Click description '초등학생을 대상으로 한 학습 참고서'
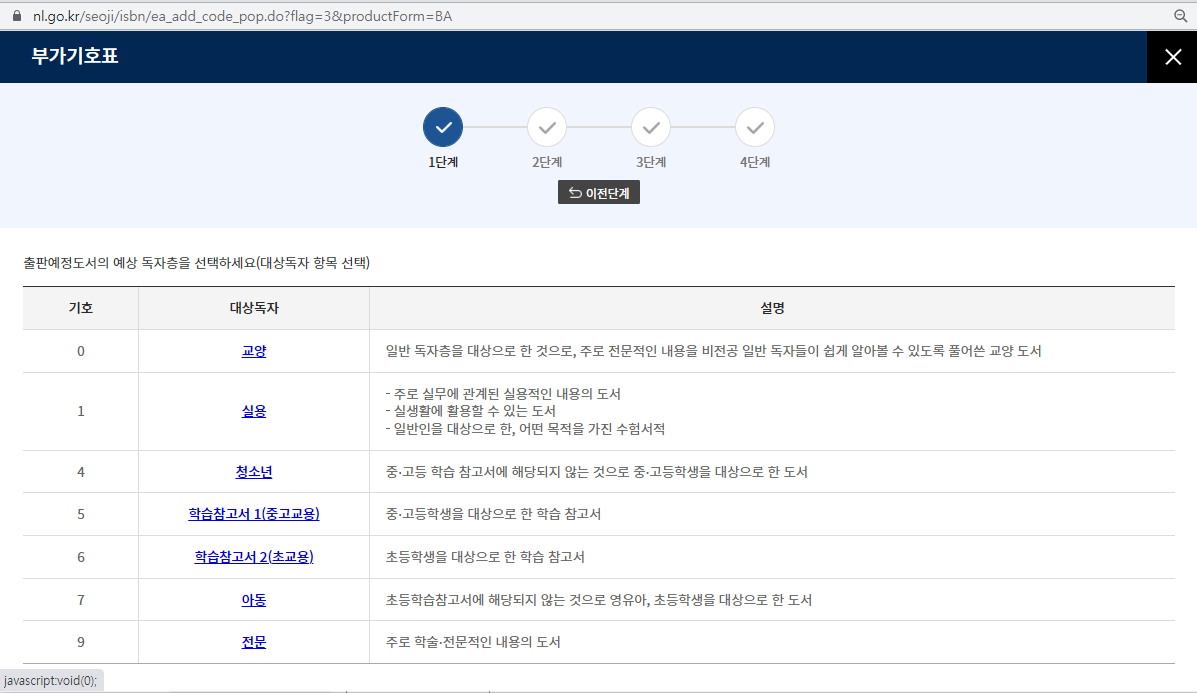1197x693 pixels. point(485,557)
